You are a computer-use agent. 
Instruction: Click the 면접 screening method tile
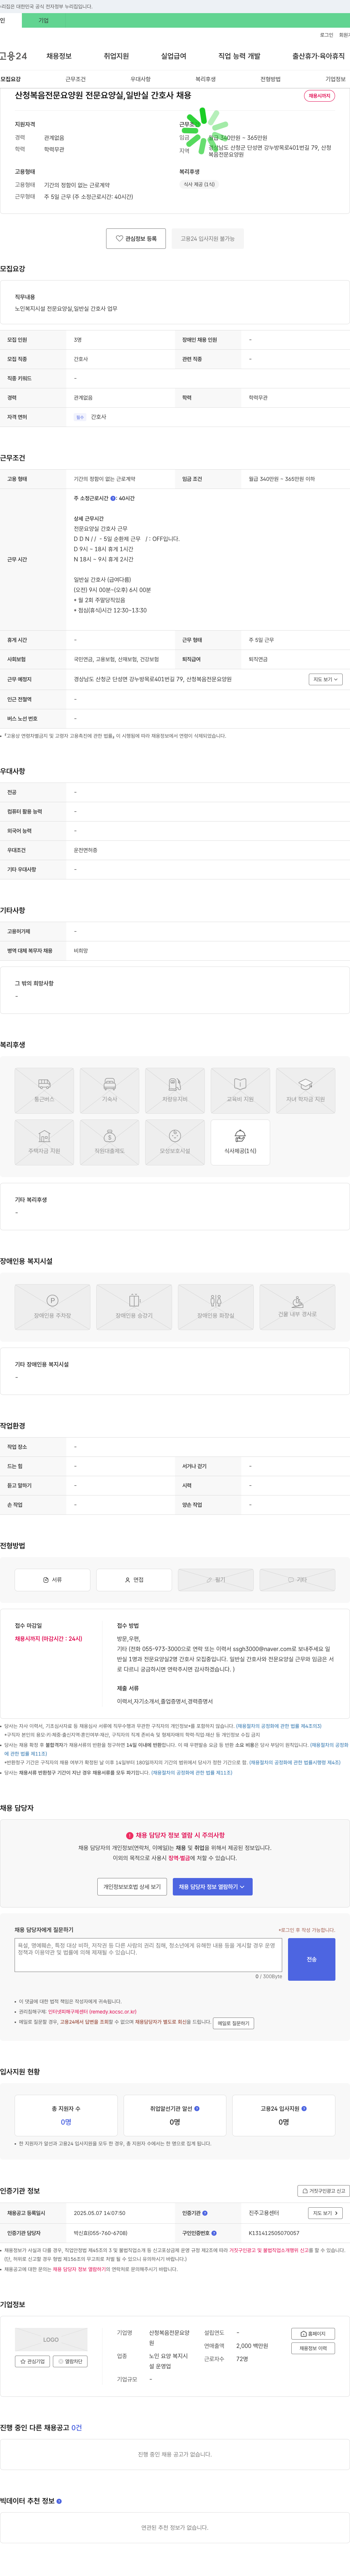coord(134,1580)
